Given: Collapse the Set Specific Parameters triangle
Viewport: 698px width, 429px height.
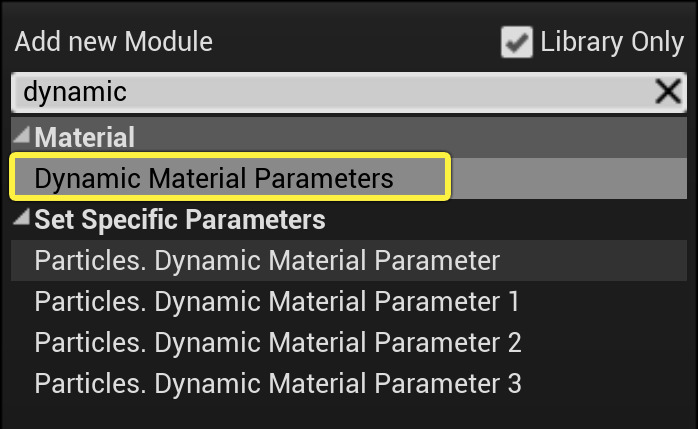Looking at the screenshot, I should pyautogui.click(x=22, y=218).
